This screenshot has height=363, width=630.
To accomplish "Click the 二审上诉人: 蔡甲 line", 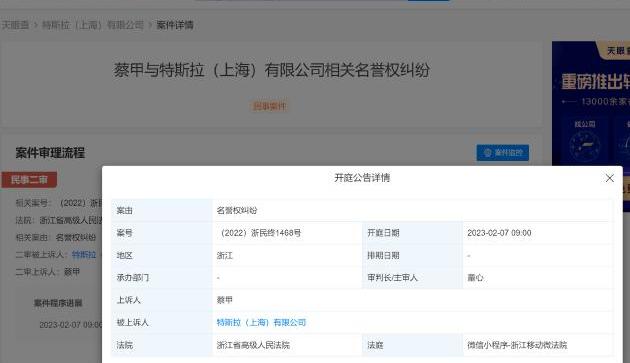I will click(x=48, y=272).
